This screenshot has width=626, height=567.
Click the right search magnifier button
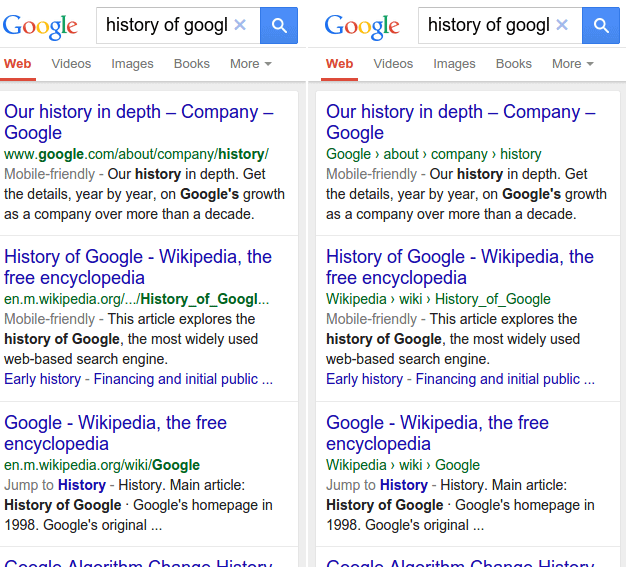(601, 25)
